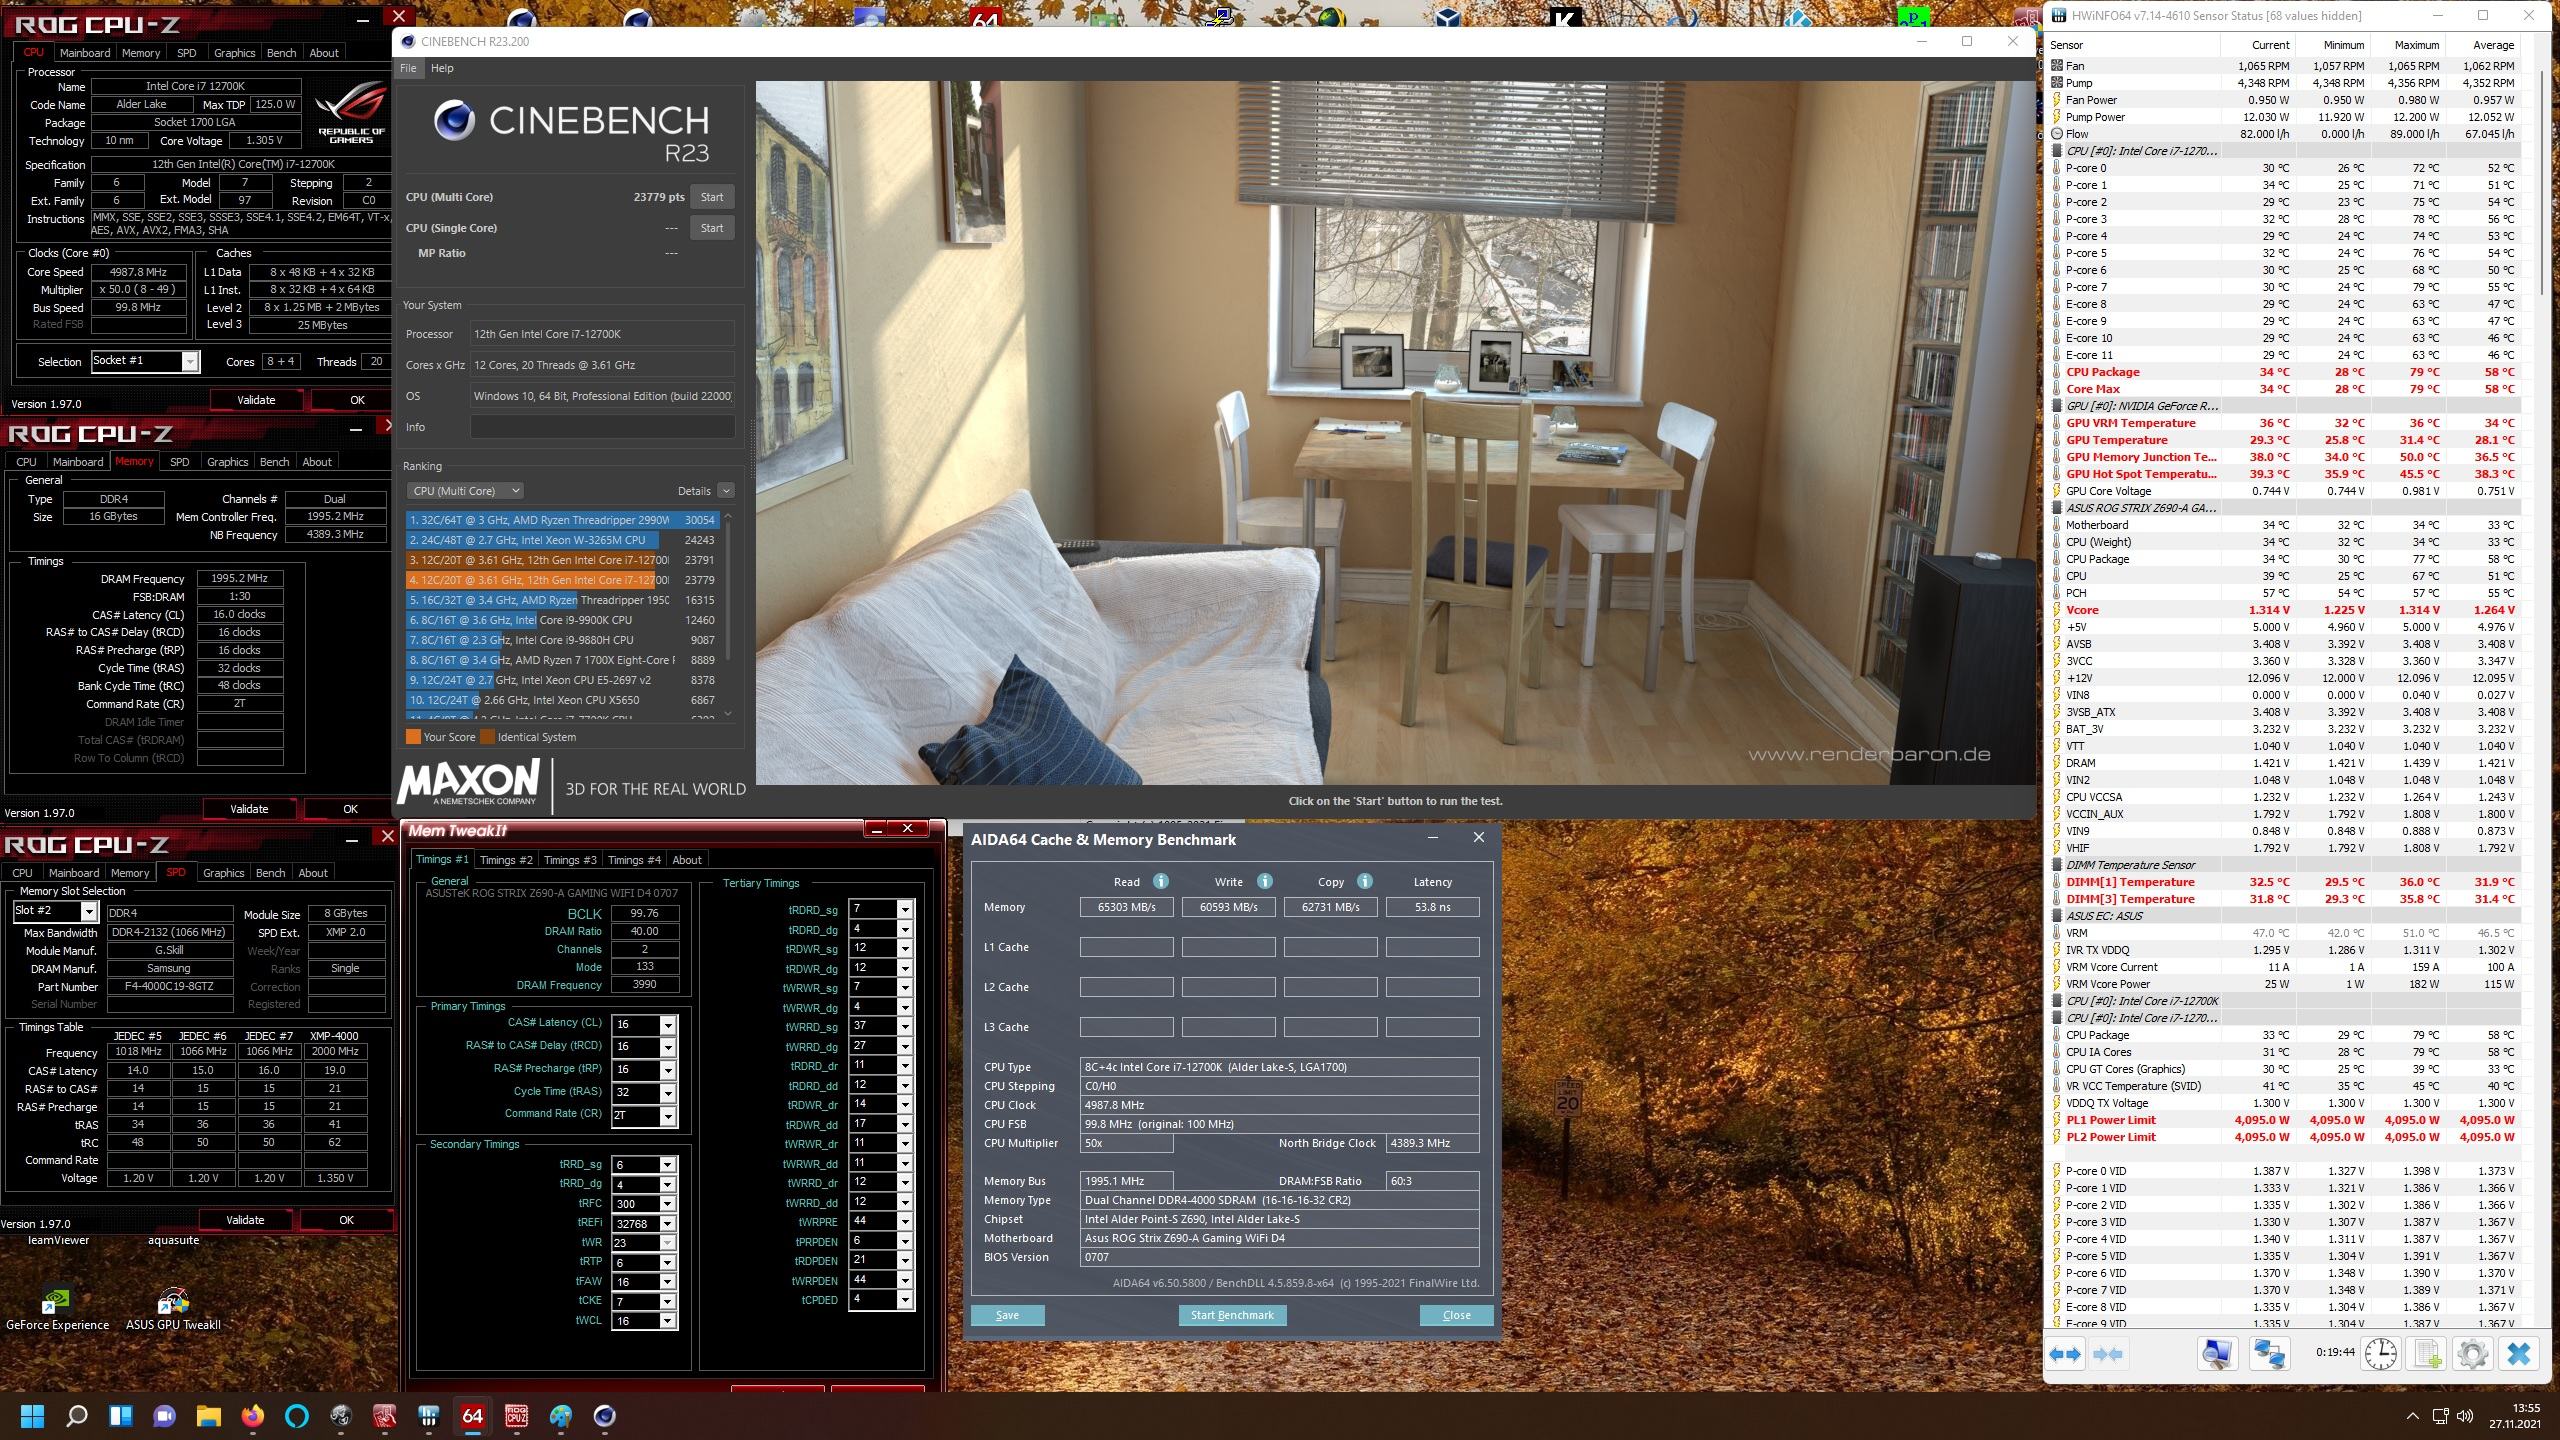The width and height of the screenshot is (2560, 1440).
Task: Click the Cinebench ranking list scrollbar
Action: pos(728,590)
